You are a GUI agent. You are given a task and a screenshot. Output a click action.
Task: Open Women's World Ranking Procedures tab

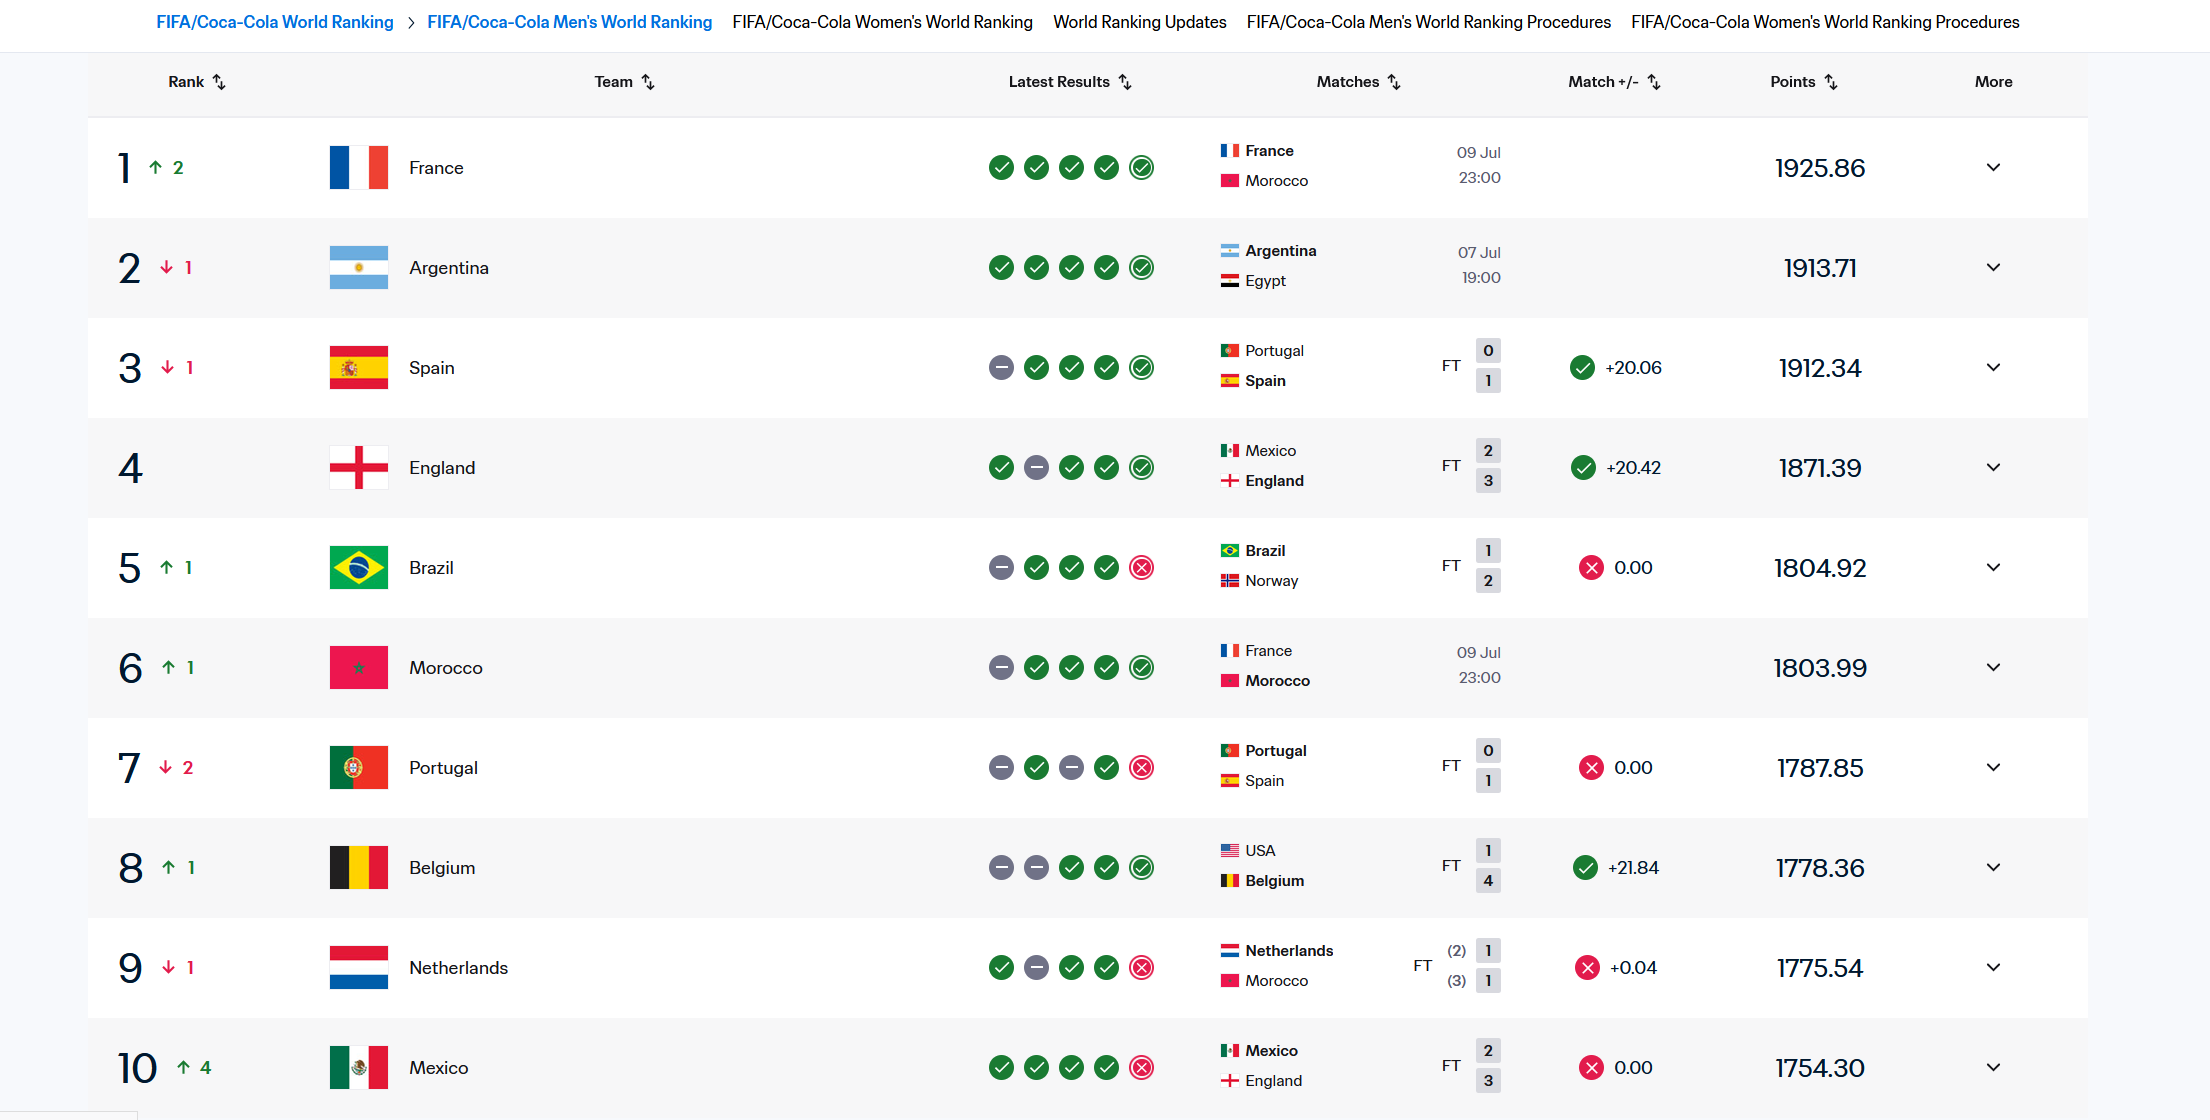click(1825, 22)
